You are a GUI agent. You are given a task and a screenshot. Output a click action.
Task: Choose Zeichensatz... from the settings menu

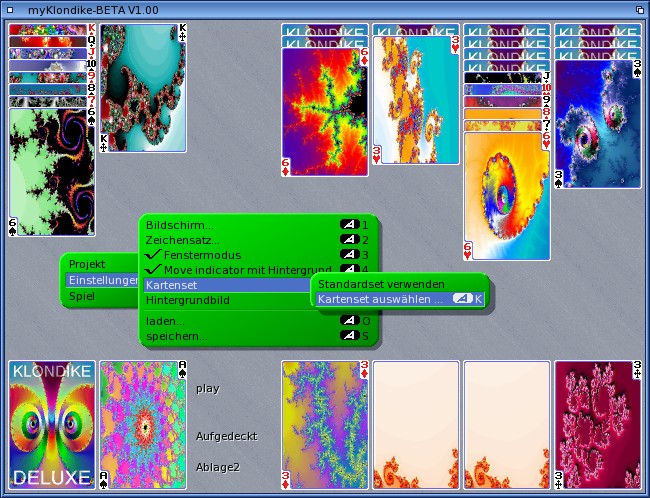(x=257, y=240)
